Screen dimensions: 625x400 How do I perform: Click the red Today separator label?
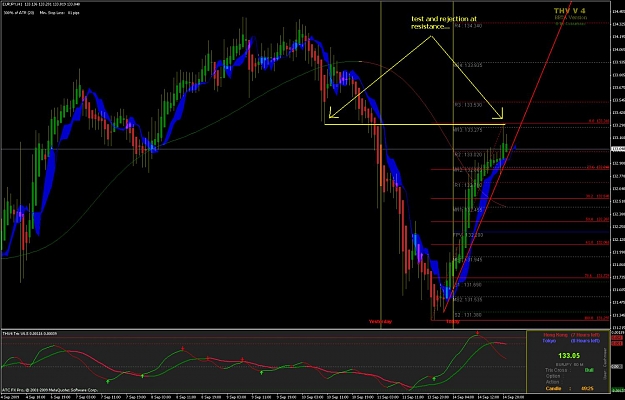(453, 322)
